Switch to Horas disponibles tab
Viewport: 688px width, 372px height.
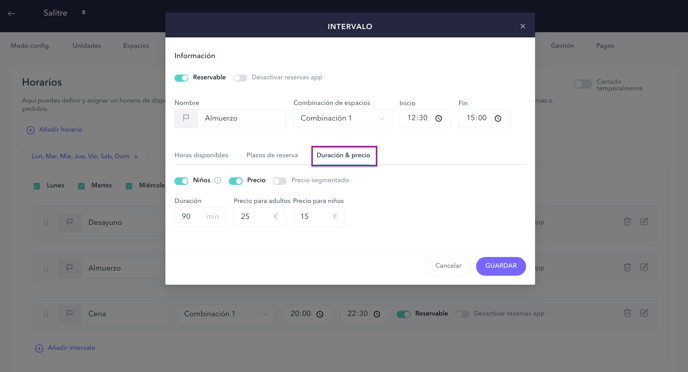coord(201,155)
